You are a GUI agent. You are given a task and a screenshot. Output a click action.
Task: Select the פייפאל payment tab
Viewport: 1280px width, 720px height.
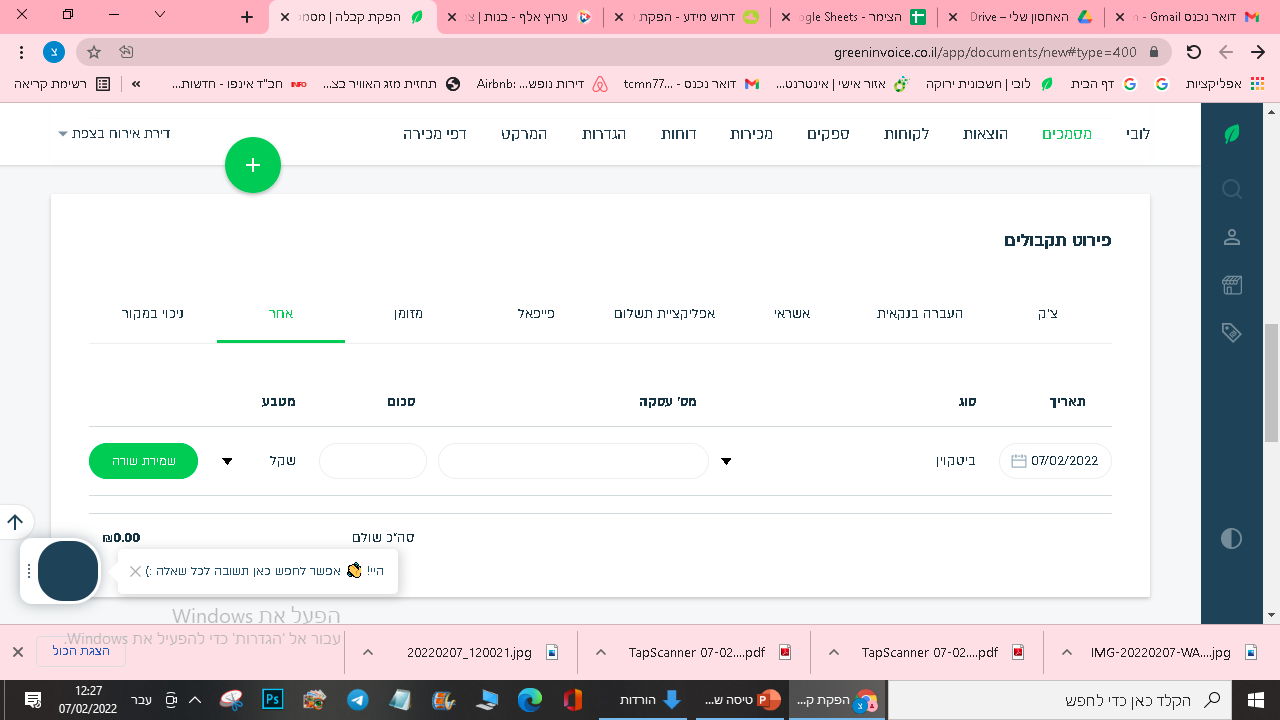point(536,314)
